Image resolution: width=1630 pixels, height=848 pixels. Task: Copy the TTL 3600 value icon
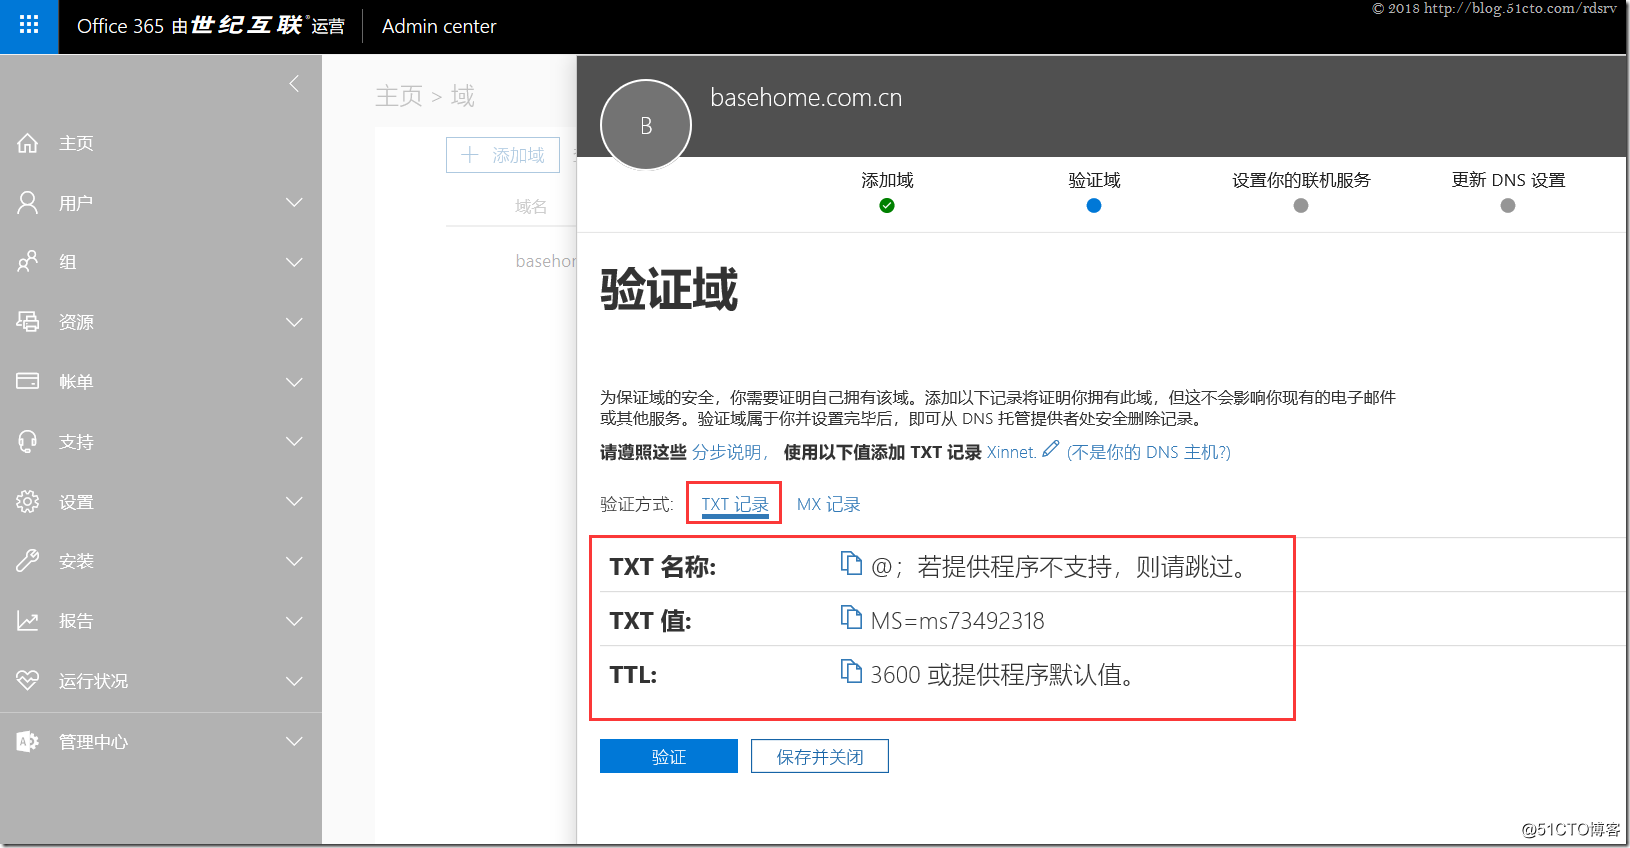point(851,672)
